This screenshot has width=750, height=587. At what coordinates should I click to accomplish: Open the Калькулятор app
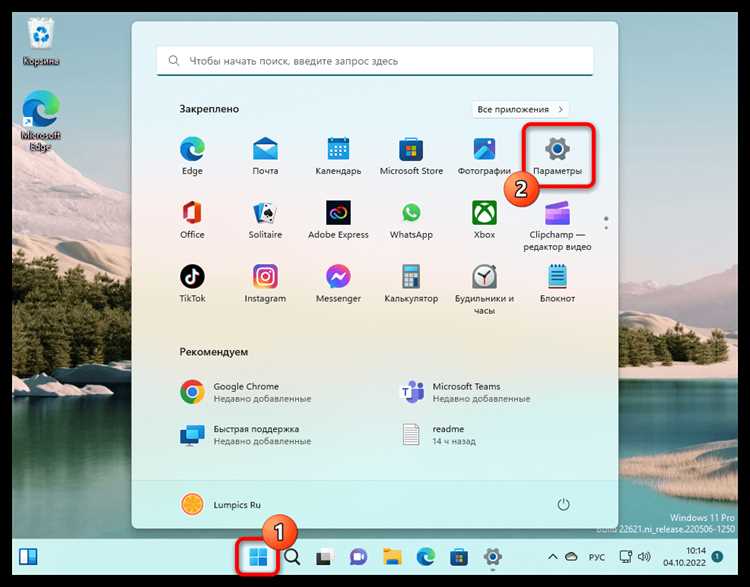tap(411, 283)
